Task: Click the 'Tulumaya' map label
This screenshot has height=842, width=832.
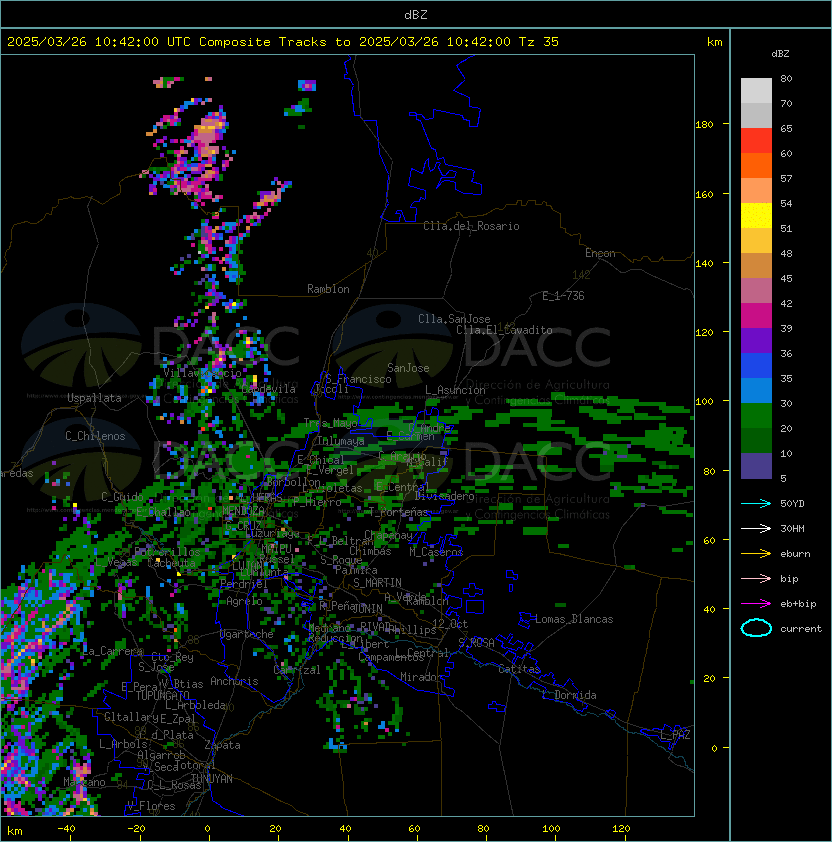Action: click(x=341, y=441)
